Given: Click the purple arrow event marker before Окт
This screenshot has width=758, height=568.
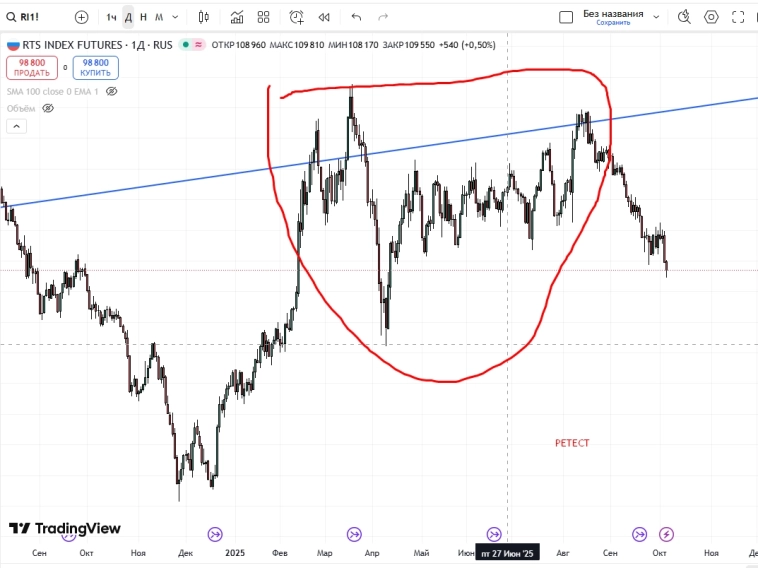Looking at the screenshot, I should click(x=640, y=535).
